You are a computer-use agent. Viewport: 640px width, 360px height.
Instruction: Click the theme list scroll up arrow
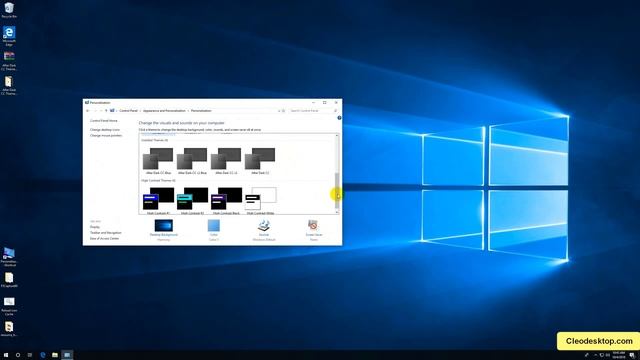click(337, 136)
